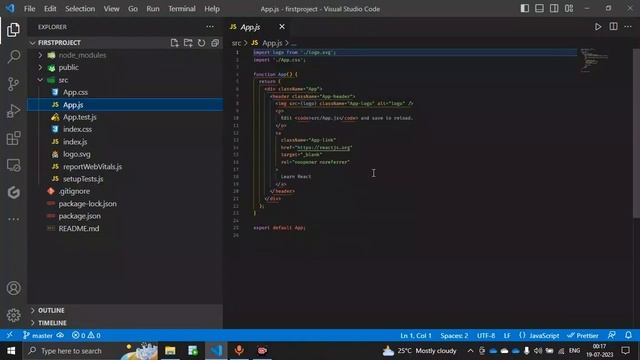Open the Search view in activity bar

pyautogui.click(x=13, y=57)
